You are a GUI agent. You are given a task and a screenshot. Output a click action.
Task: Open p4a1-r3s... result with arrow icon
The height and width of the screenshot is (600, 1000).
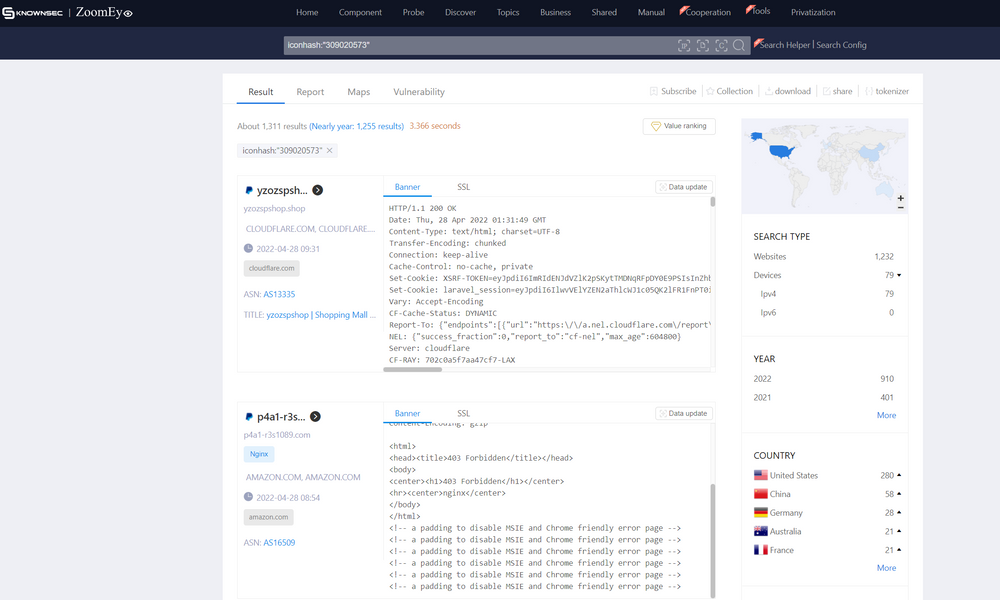[315, 416]
